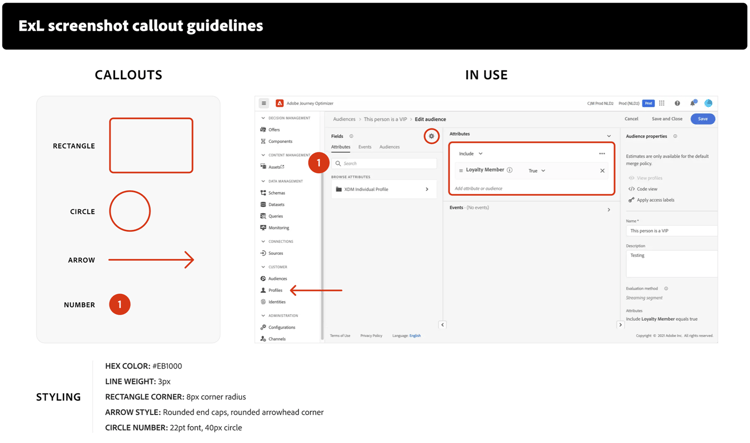Image resolution: width=750 pixels, height=443 pixels.
Task: Click the Audiences breadcrumb
Action: (344, 119)
